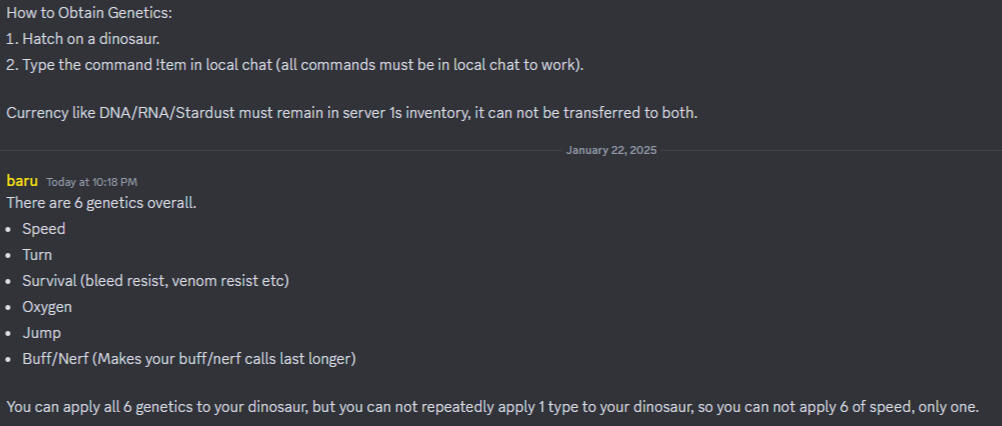This screenshot has width=1002, height=426.
Task: Click the bullet point beside Oxygen
Action: click(9, 307)
